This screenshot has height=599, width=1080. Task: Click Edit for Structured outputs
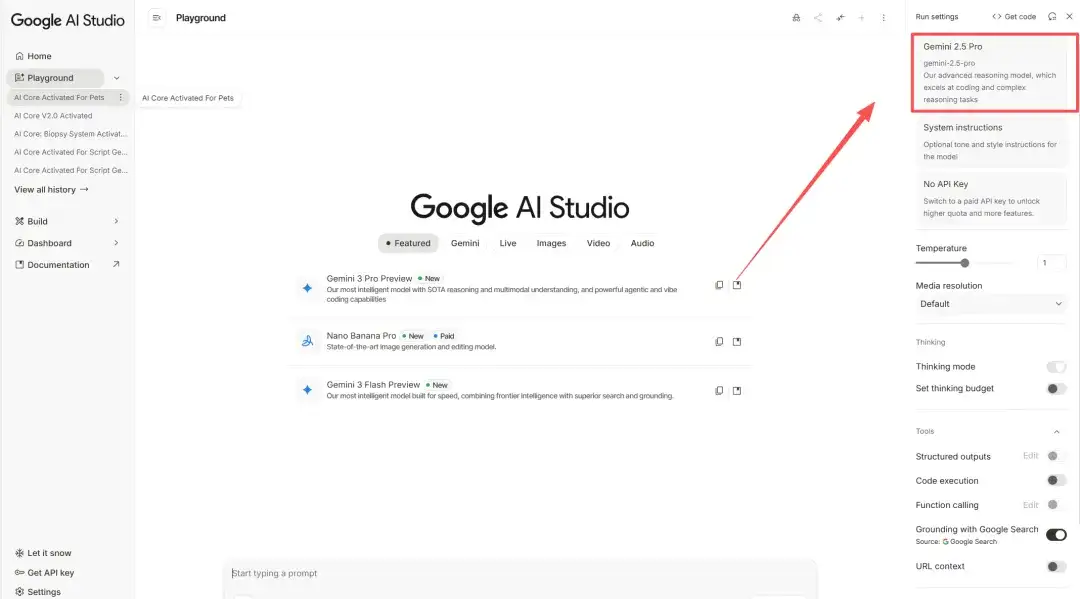1030,456
